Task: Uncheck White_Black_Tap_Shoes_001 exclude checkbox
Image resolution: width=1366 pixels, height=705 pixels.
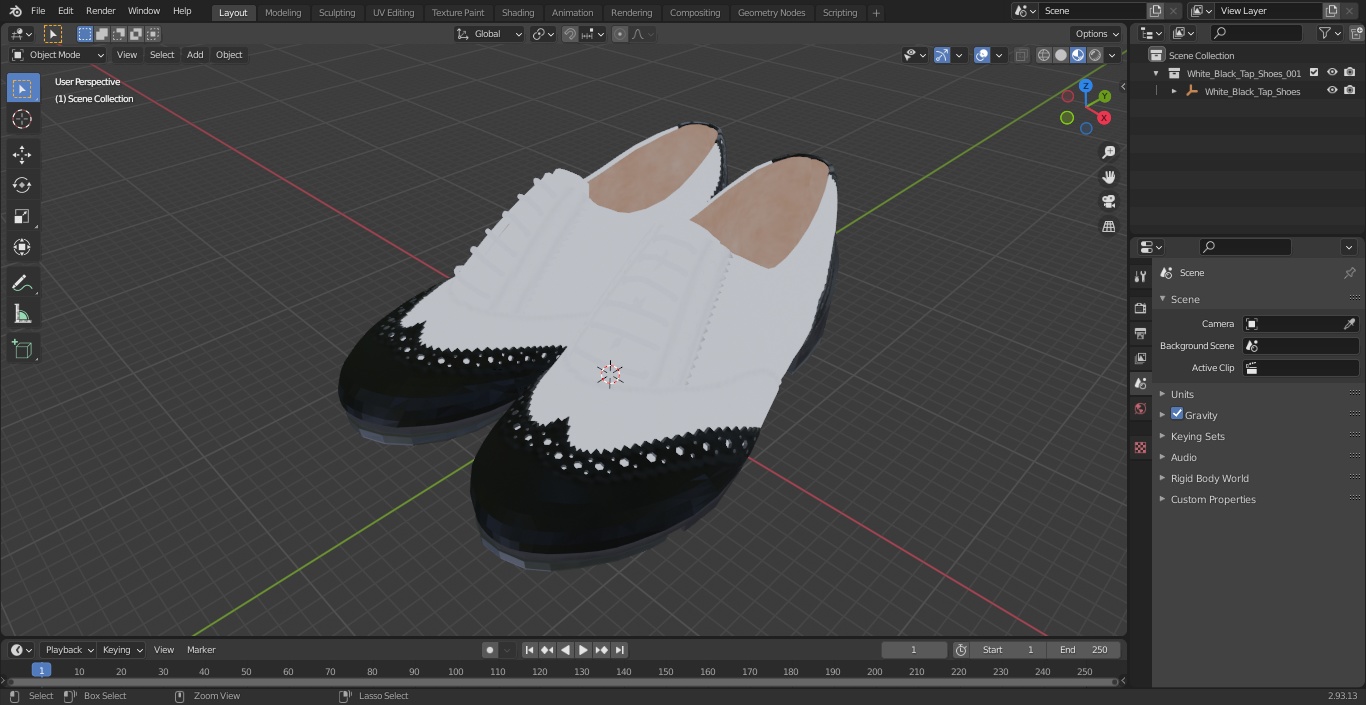Action: pyautogui.click(x=1314, y=73)
